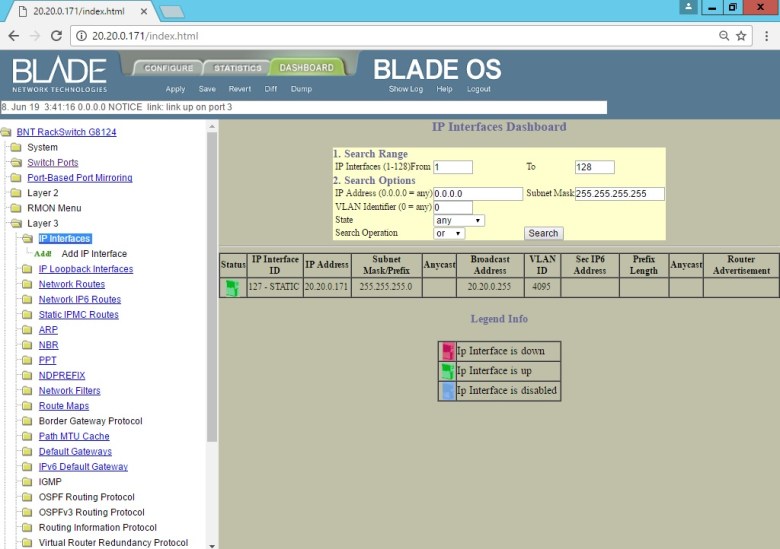Expand the Routing Information Protocol folder
The image size is (780, 549).
click(27, 528)
